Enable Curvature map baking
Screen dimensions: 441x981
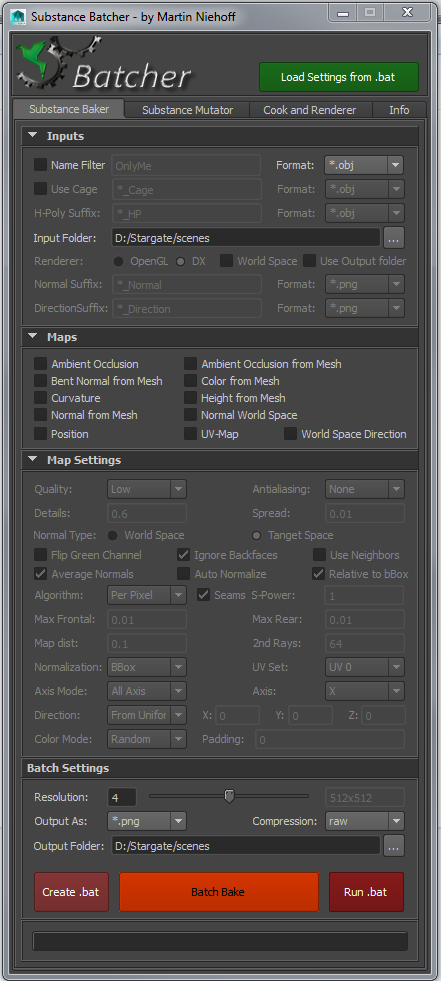point(41,398)
